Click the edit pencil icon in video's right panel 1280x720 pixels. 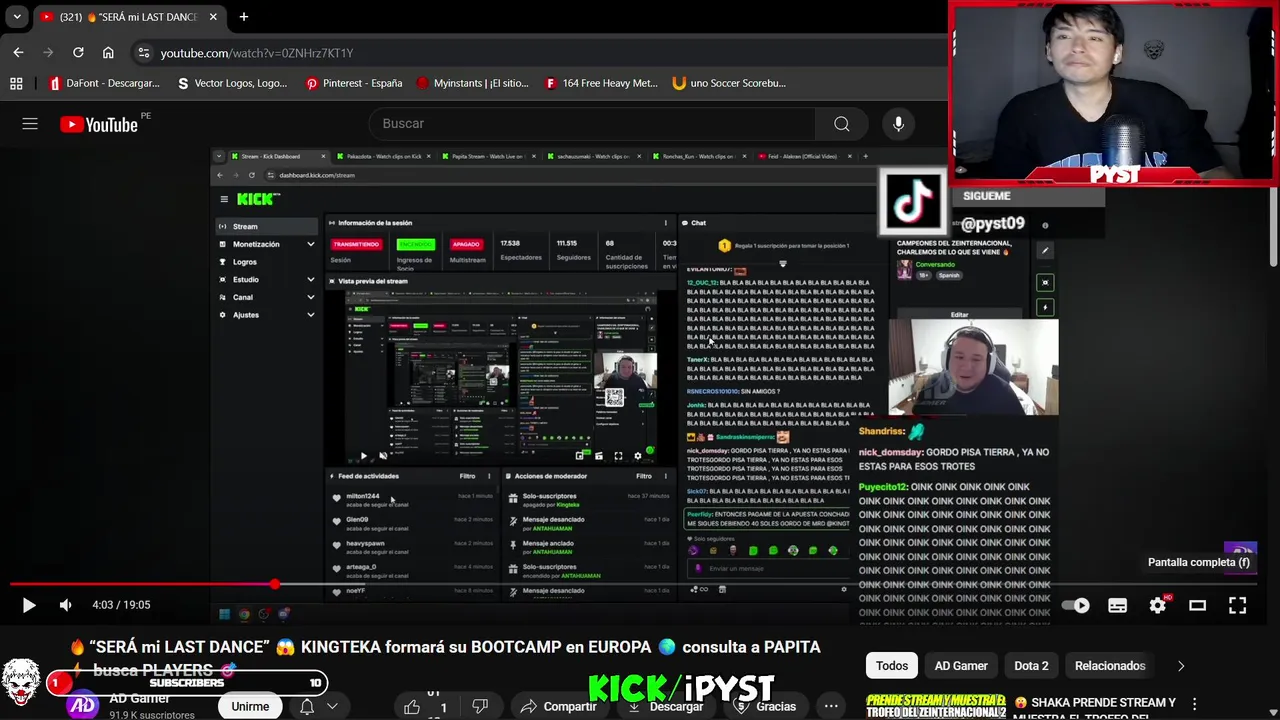point(1045,251)
